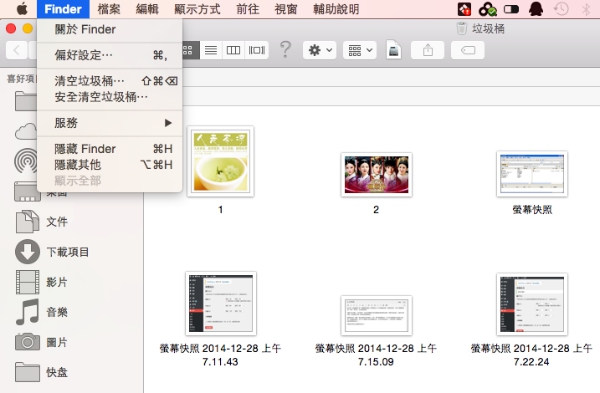Viewport: 600px width, 393px height.
Task: Open the 編輯 menu
Action: [x=147, y=9]
